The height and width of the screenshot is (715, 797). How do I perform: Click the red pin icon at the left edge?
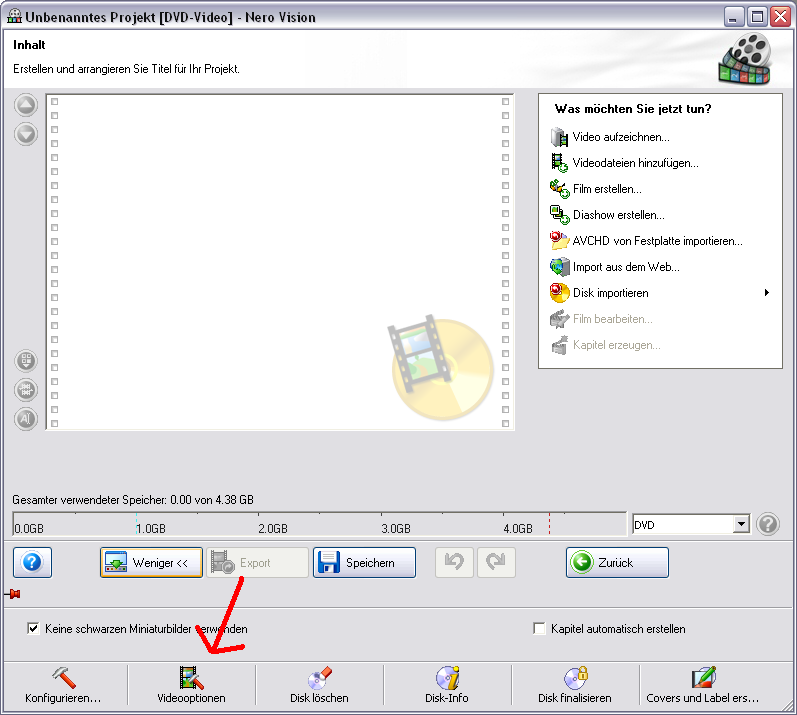coord(13,594)
